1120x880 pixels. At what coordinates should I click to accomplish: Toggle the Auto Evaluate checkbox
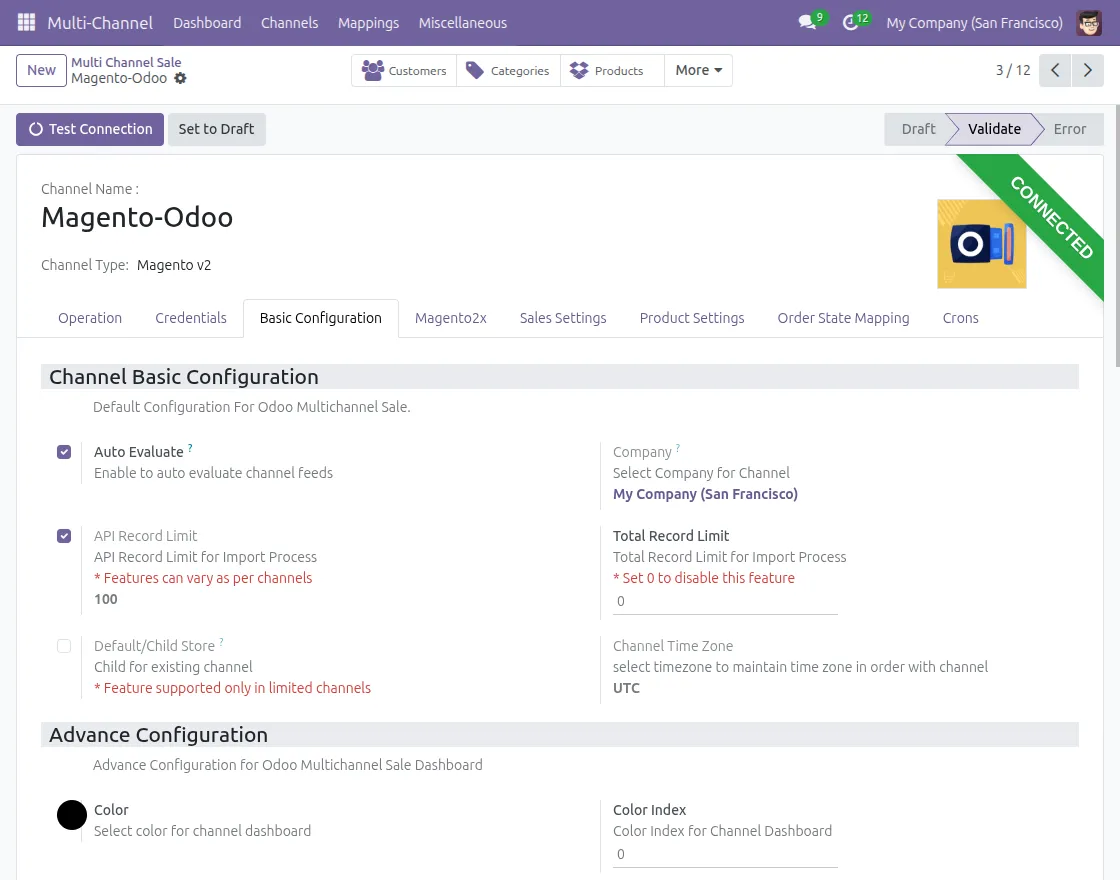[64, 452]
